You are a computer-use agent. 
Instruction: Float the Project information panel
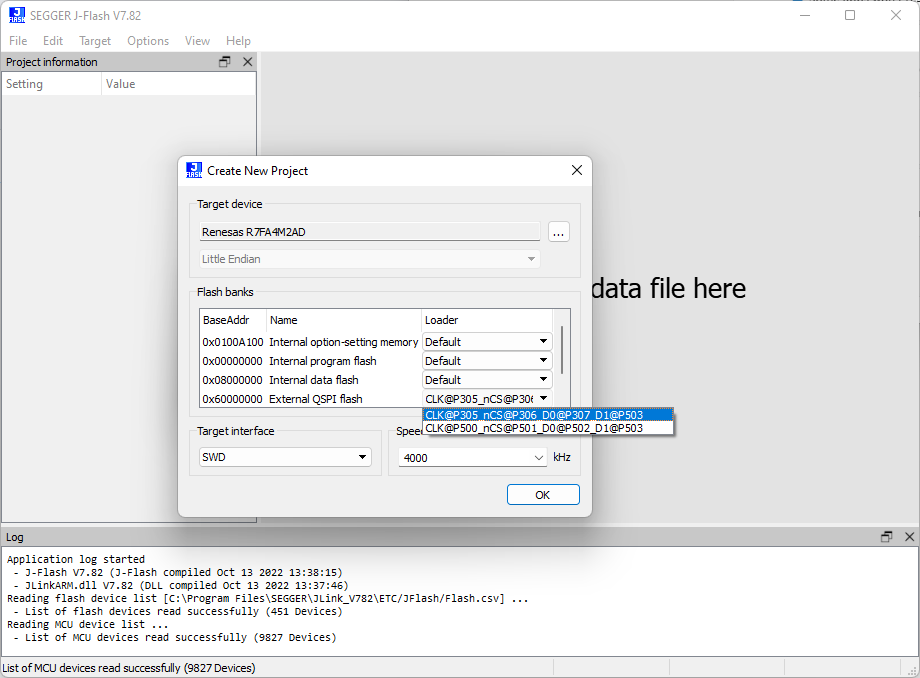[x=225, y=62]
